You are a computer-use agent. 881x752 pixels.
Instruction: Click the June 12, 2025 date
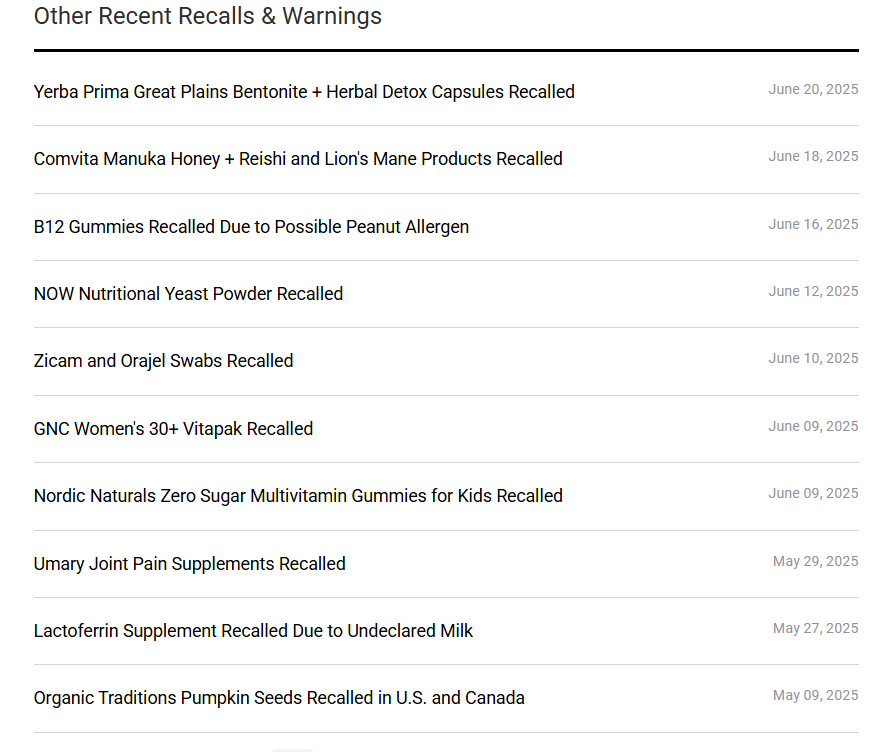[x=813, y=291]
